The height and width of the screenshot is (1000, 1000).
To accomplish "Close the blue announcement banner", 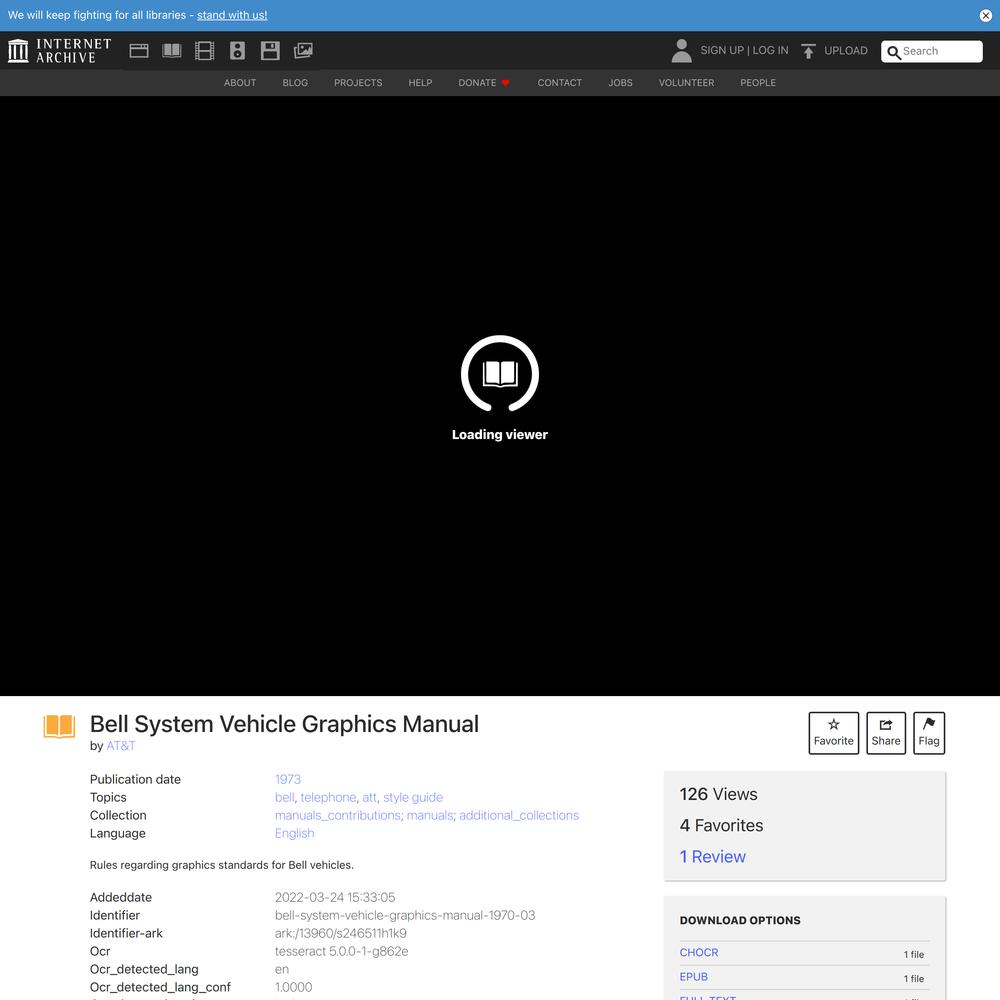I will coord(985,15).
